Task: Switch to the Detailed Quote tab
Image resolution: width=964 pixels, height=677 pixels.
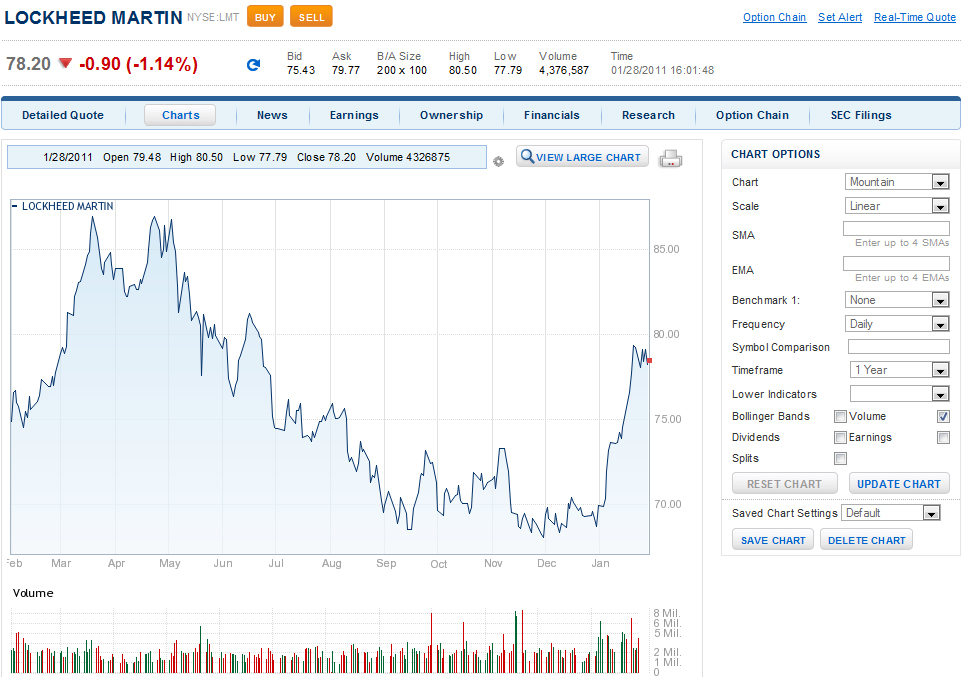Action: tap(63, 115)
